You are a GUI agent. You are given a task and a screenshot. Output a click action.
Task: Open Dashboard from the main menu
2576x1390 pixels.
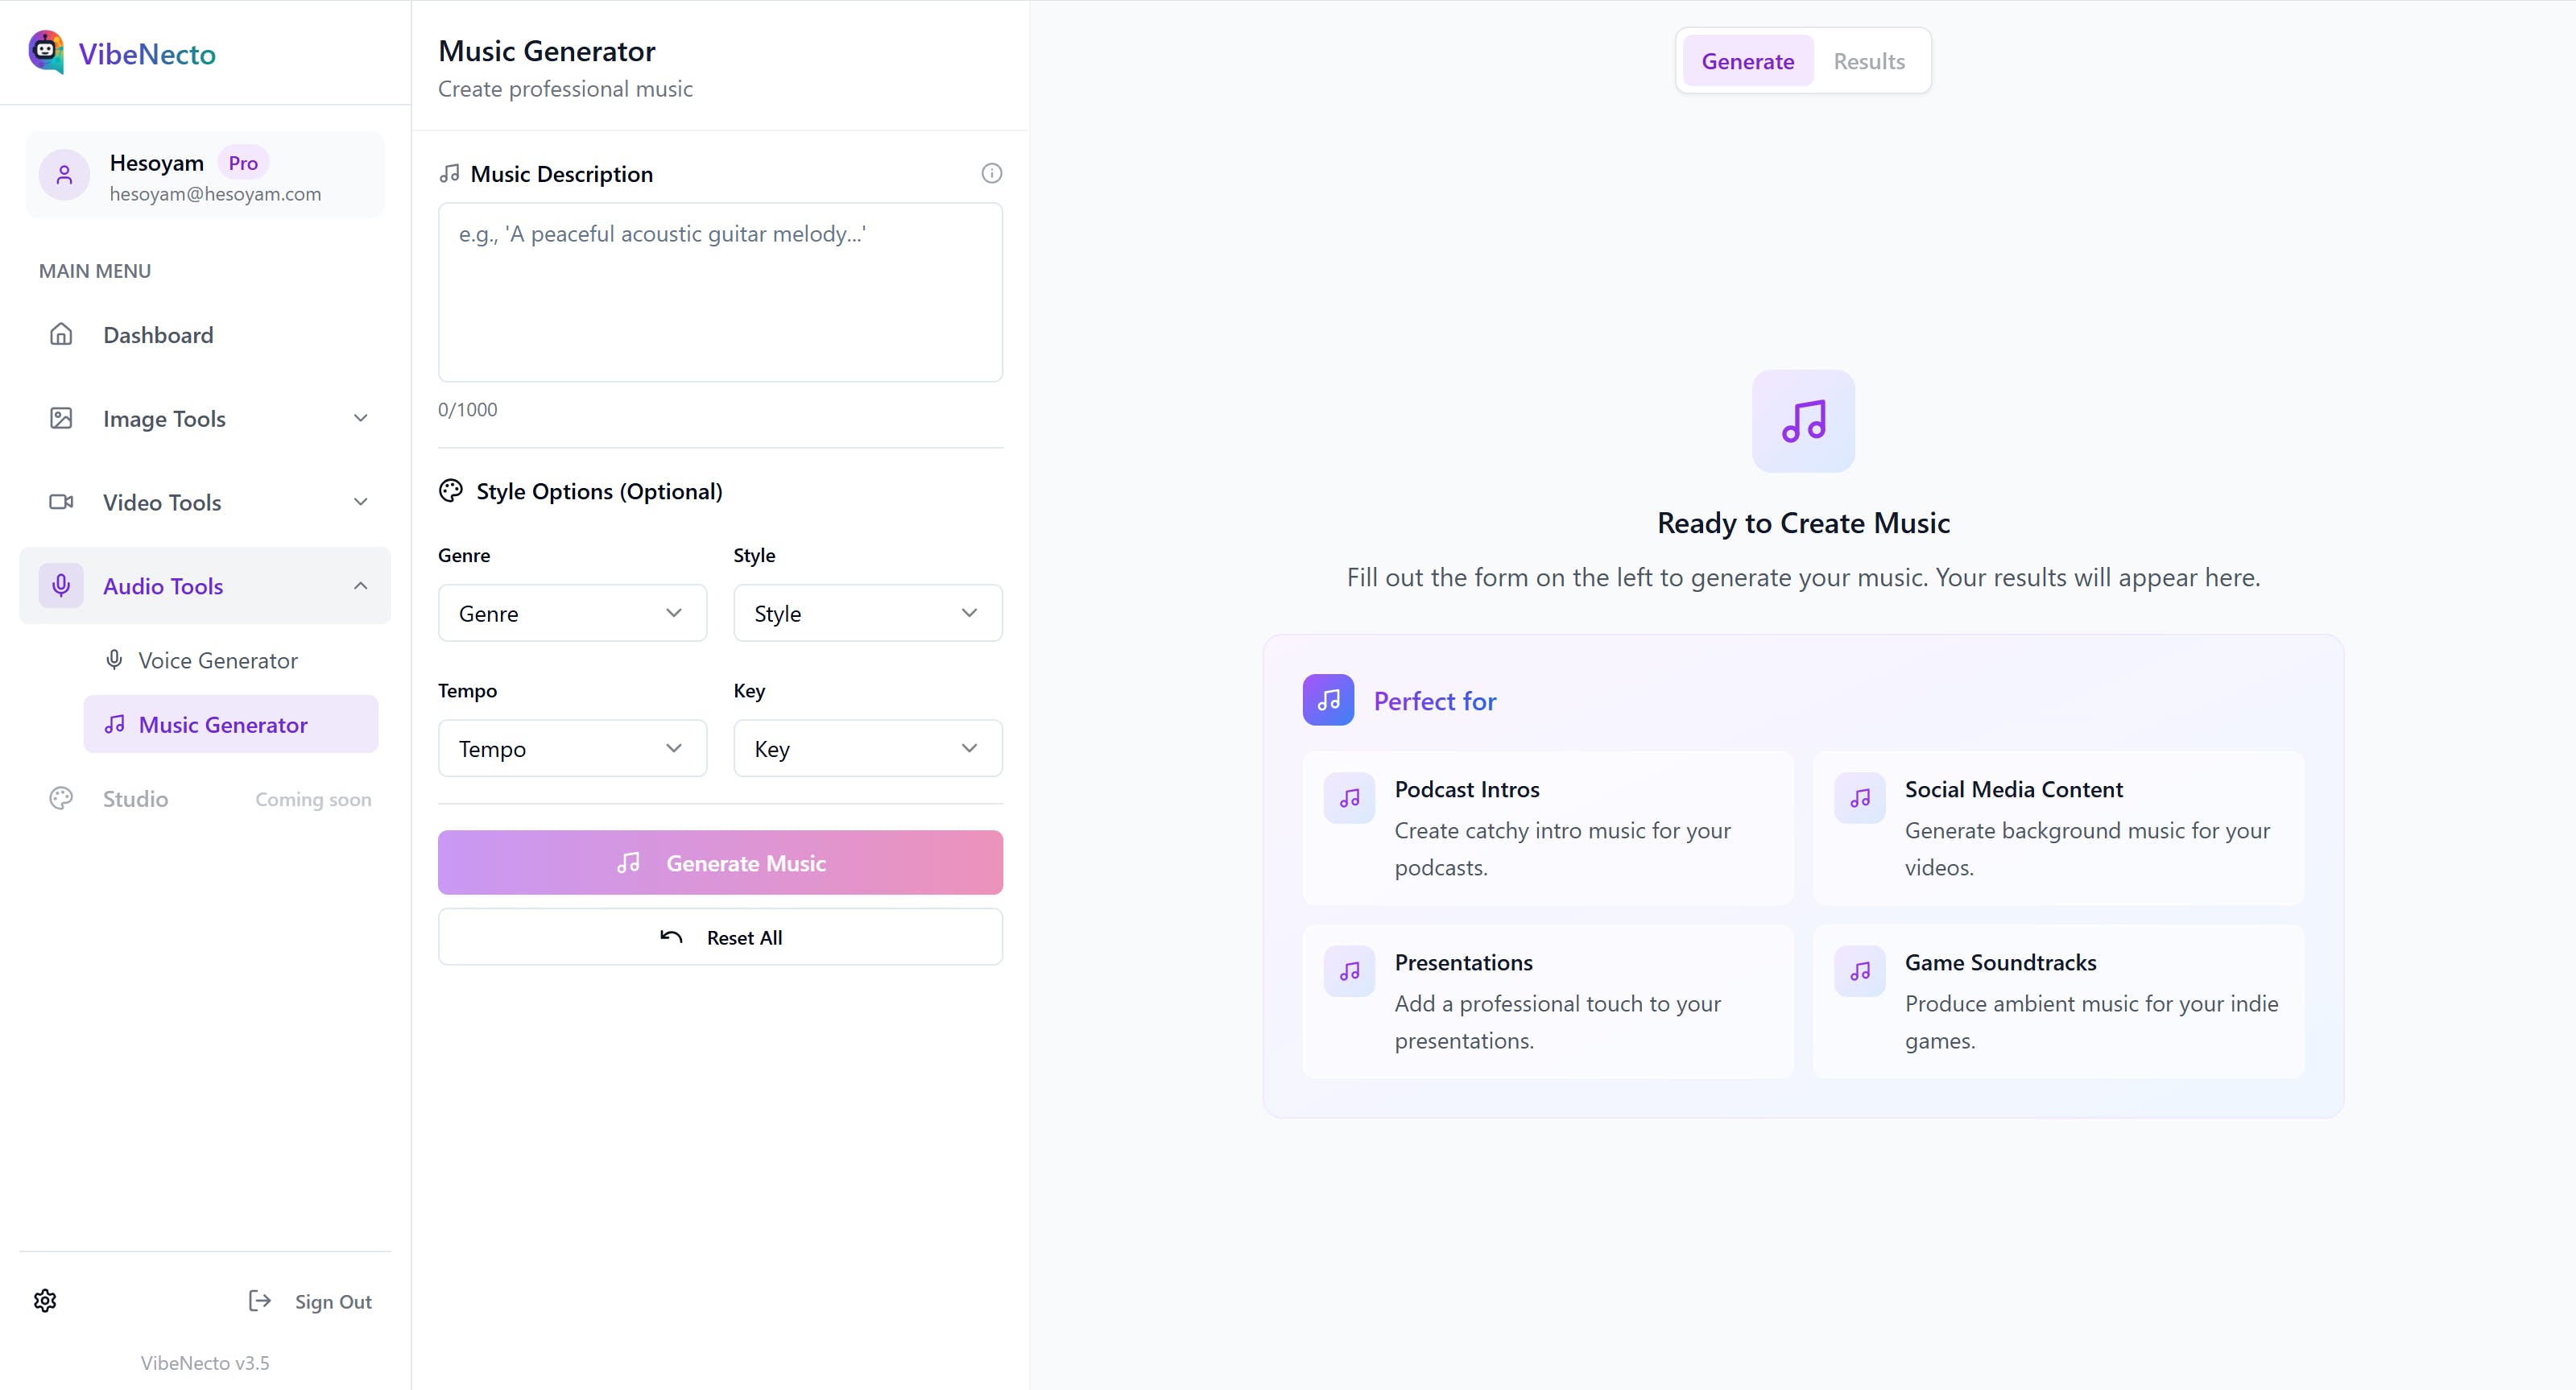click(205, 334)
